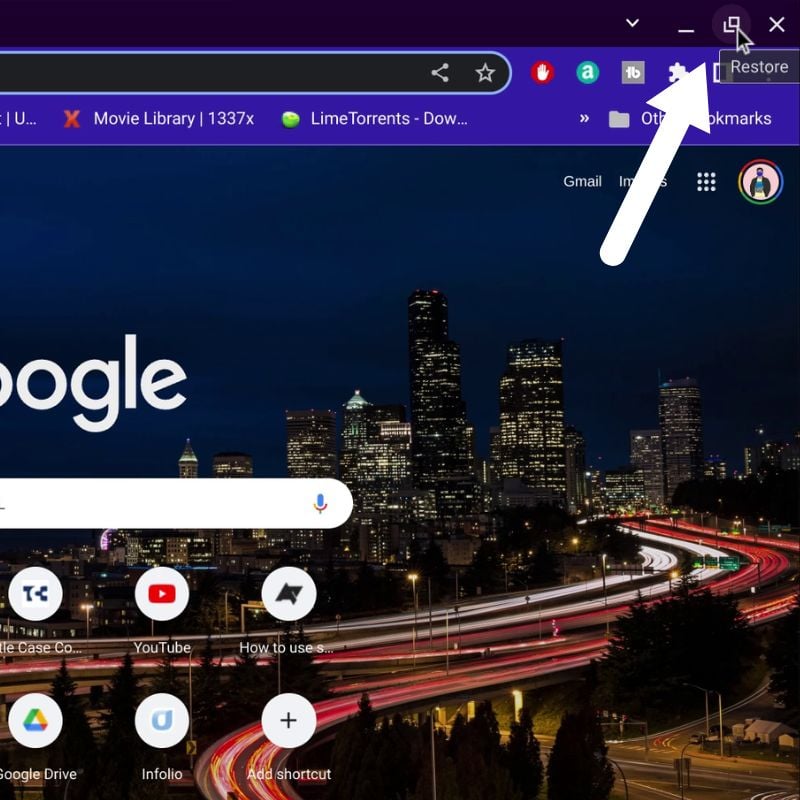800x800 pixels.
Task: Open the Google Drive shortcut
Action: [x=37, y=720]
